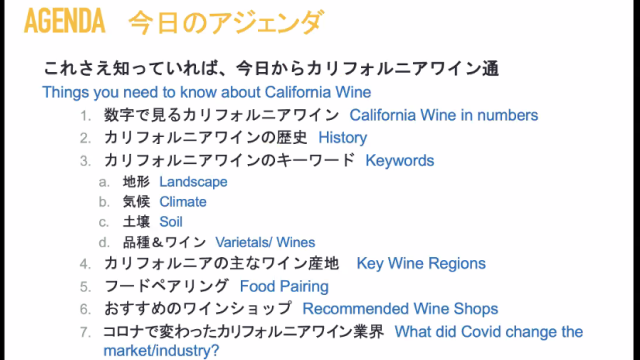Click Key Wine Regions text
Image resolution: width=640 pixels, height=360 pixels.
(421, 264)
